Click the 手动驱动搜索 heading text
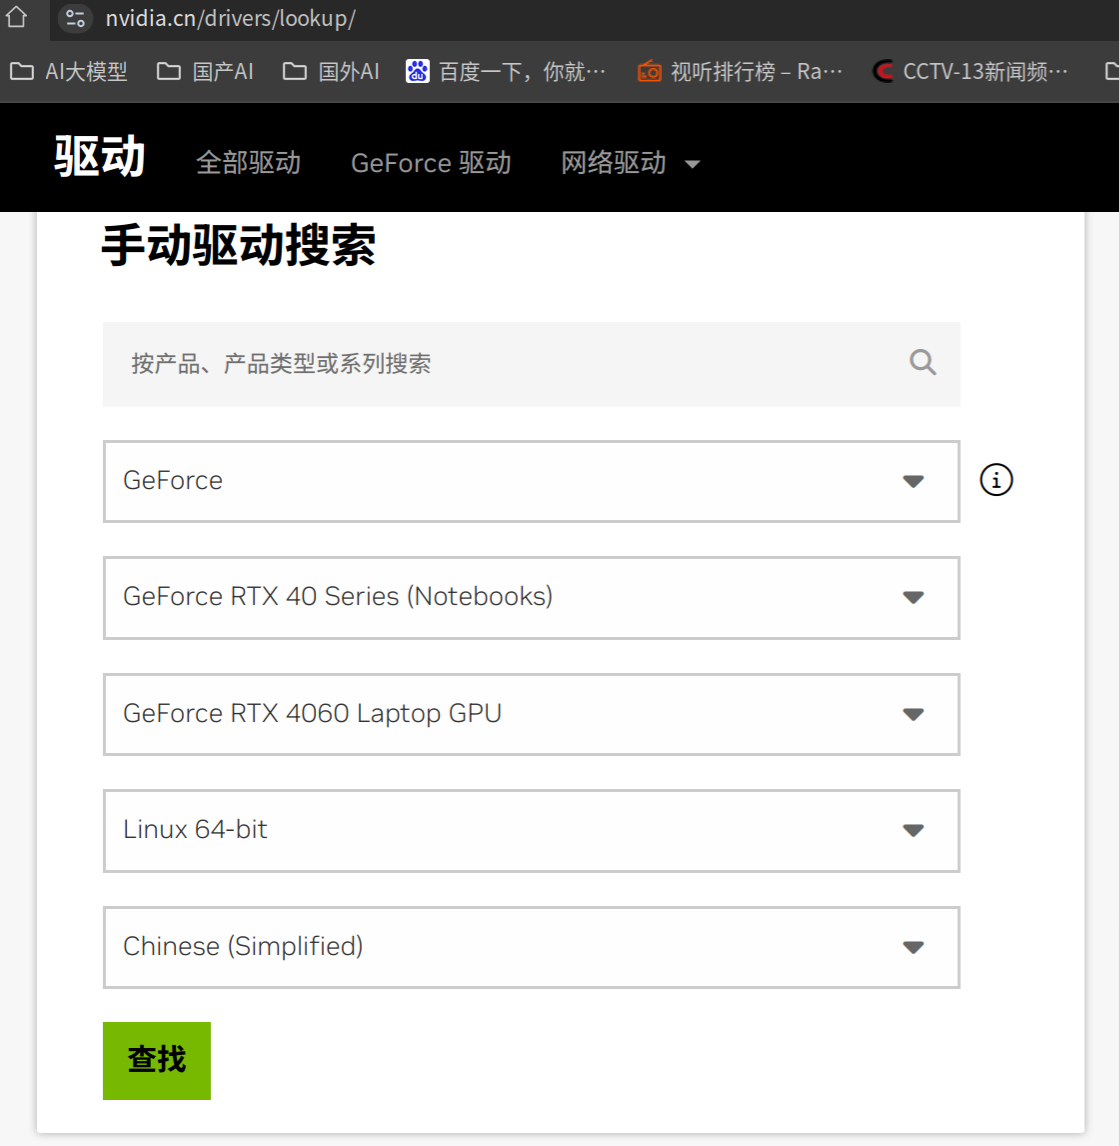The width and height of the screenshot is (1119, 1146). (x=238, y=246)
